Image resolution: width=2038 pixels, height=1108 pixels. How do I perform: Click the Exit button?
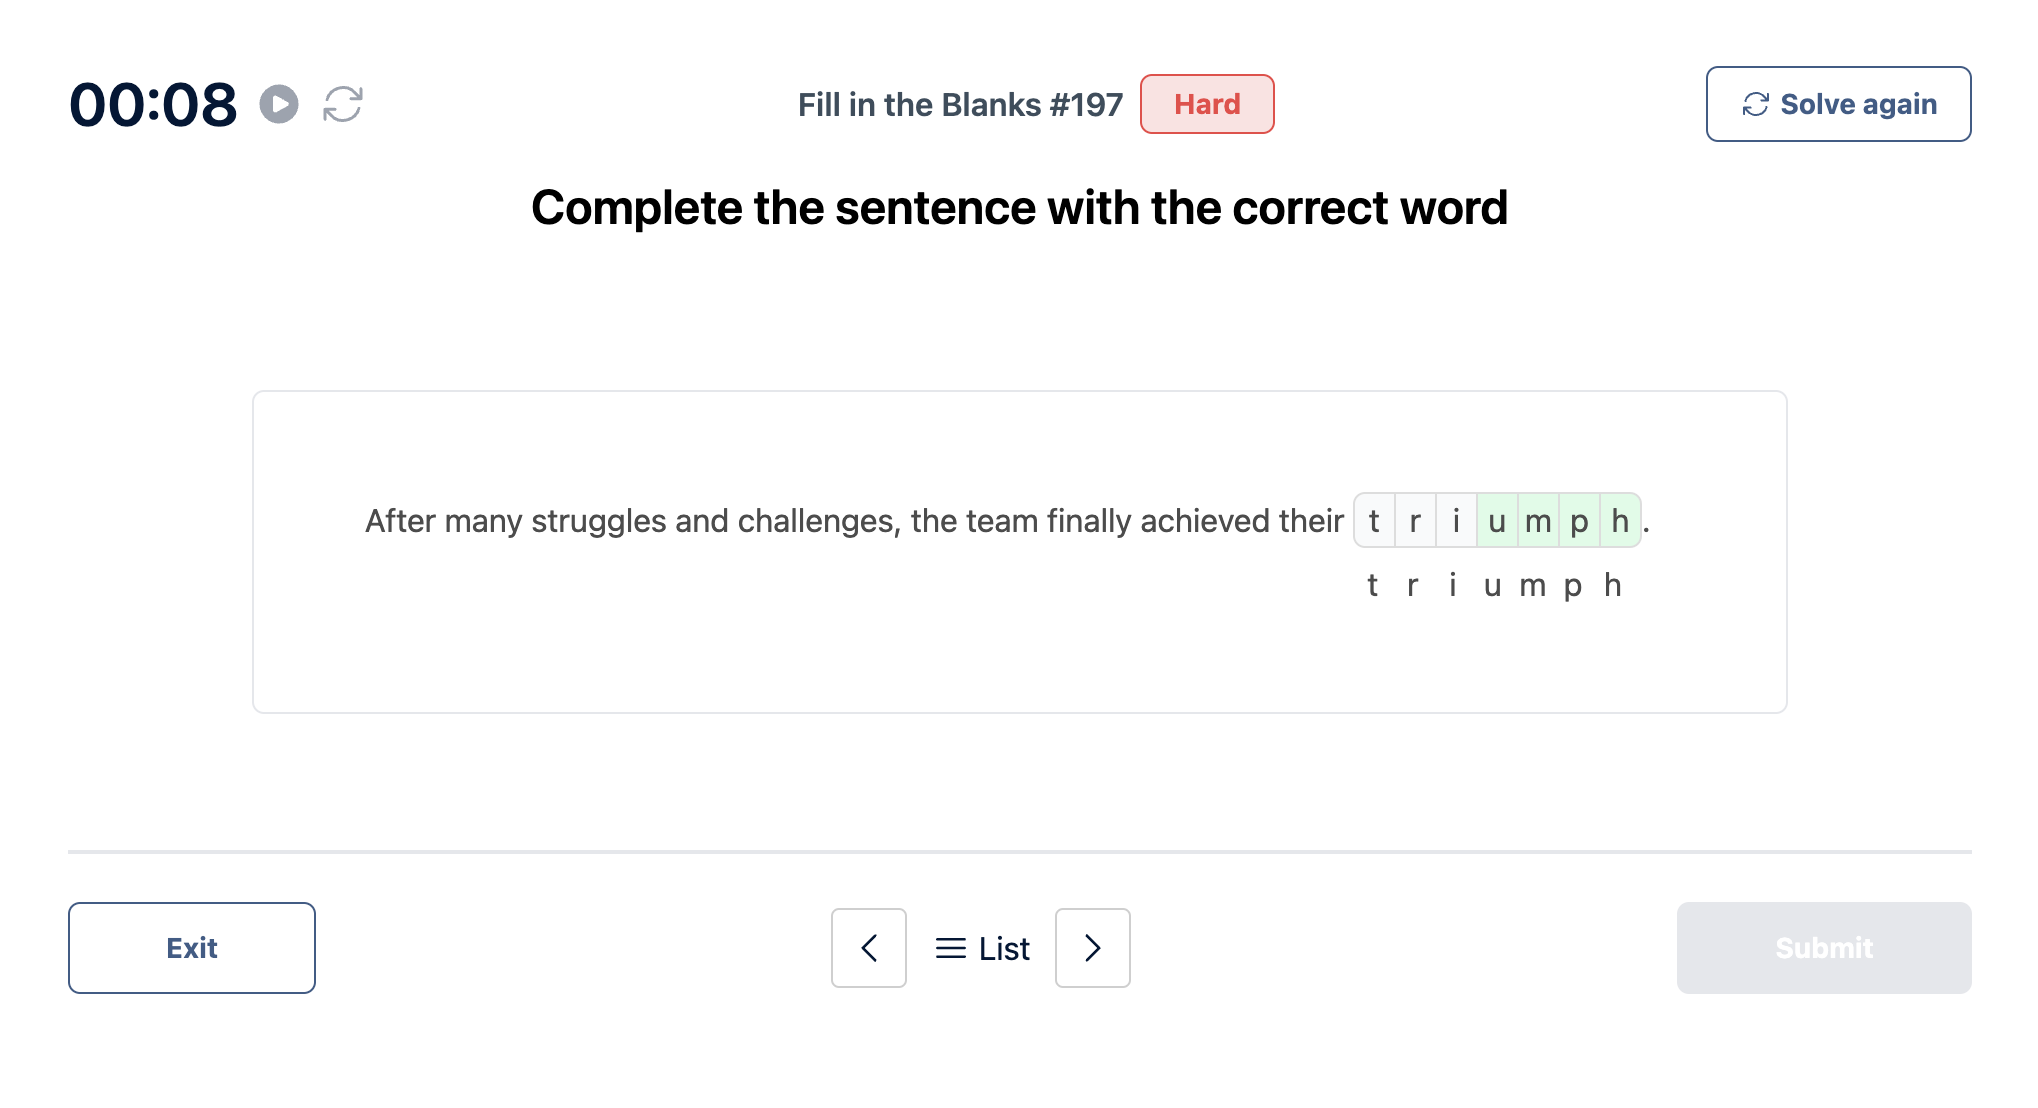tap(192, 947)
